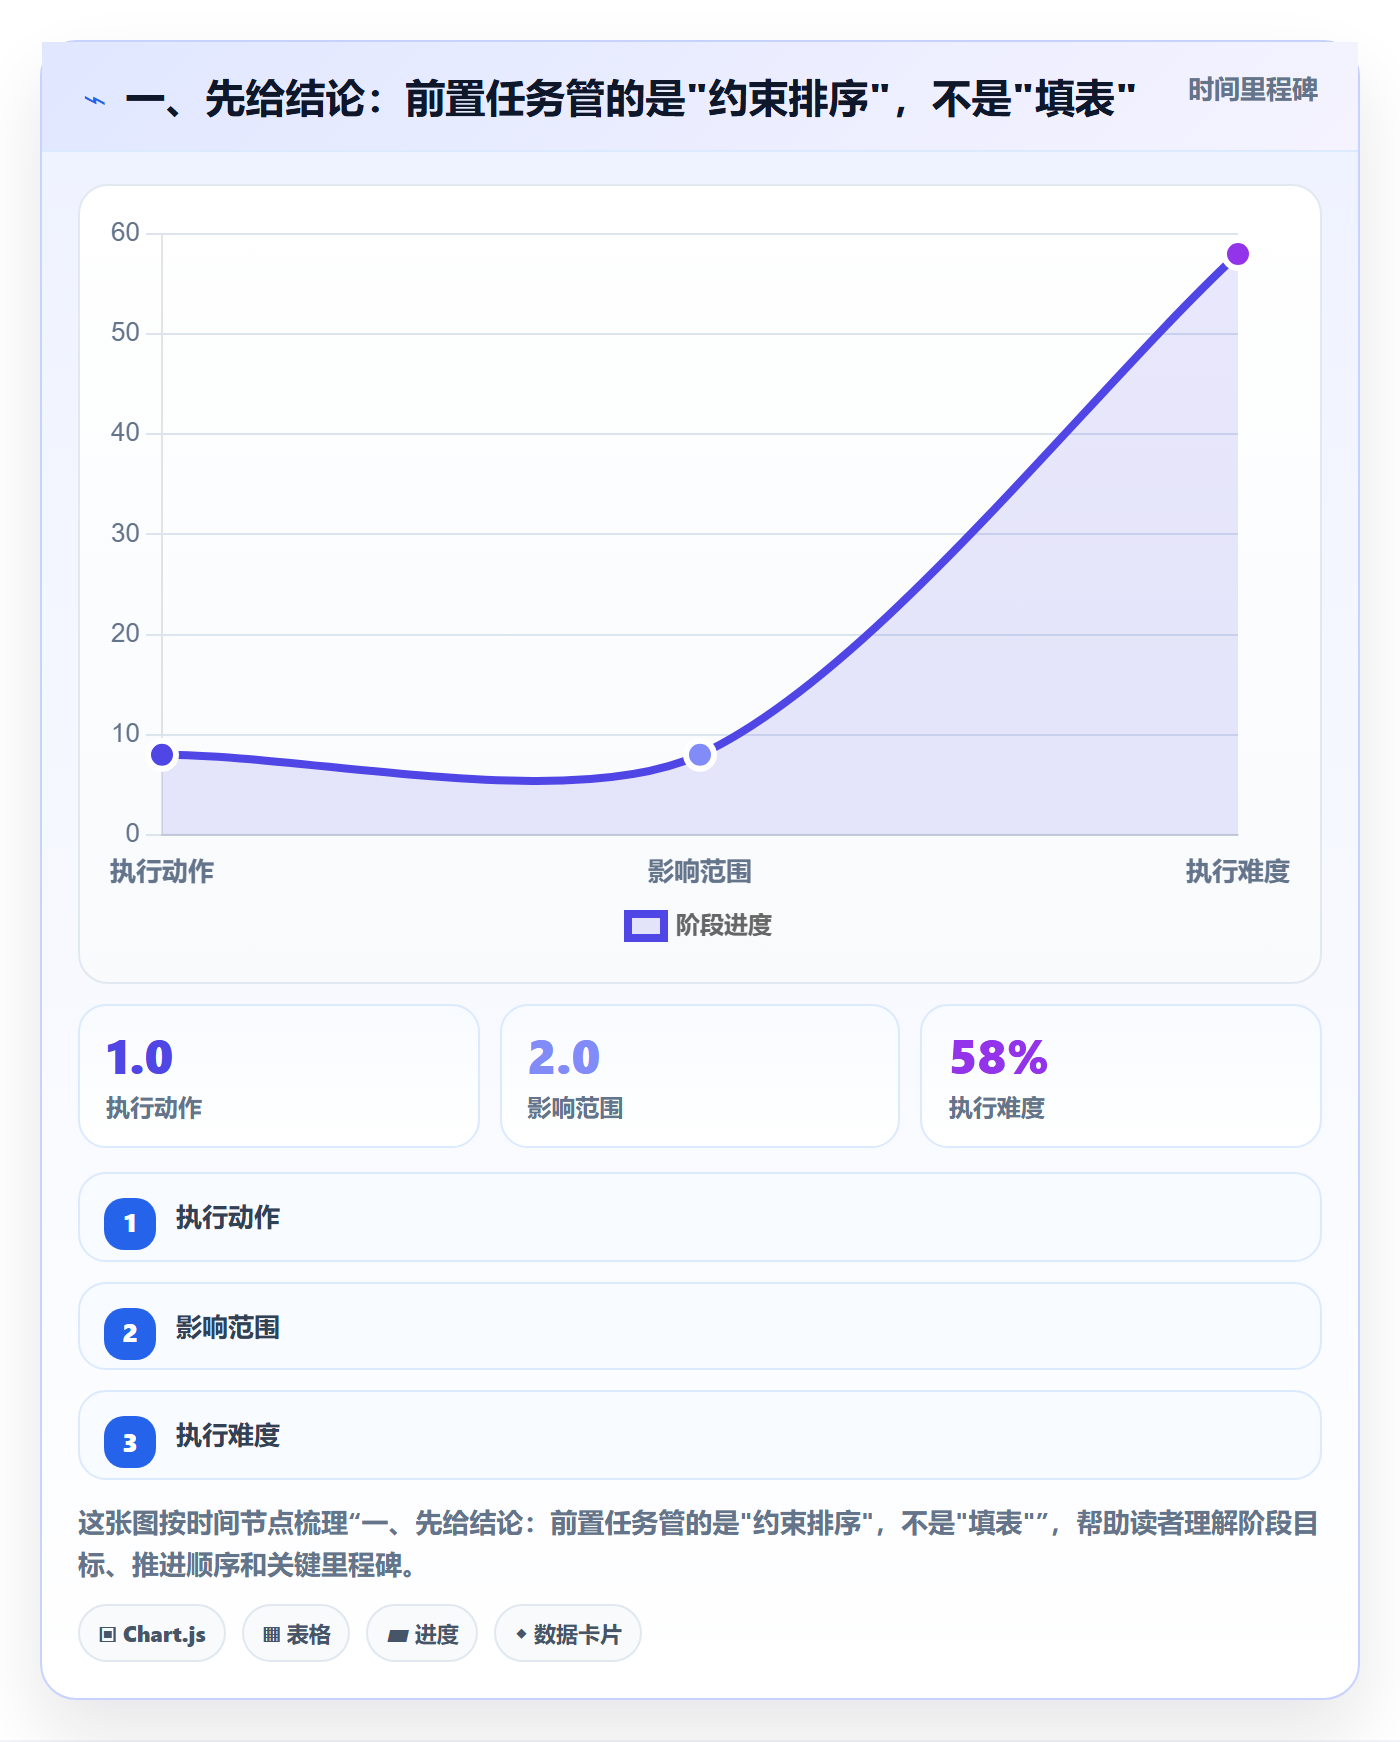Select the 影响范围 data point on chart
Screen dimensions: 1400x1742
tap(700, 755)
